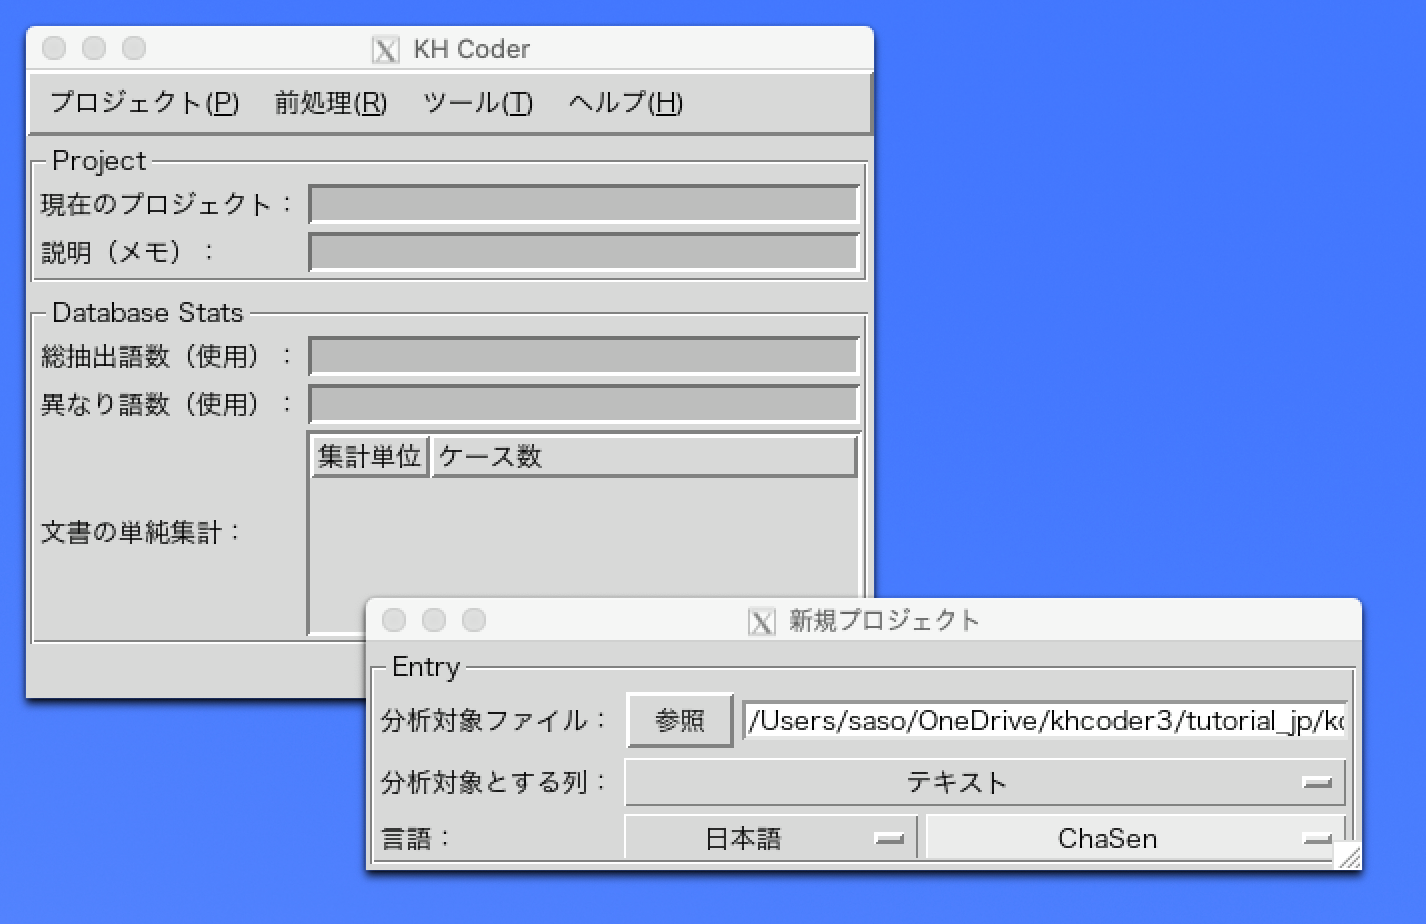Open the テキスト column dropdown
This screenshot has height=924, width=1426.
[985, 782]
